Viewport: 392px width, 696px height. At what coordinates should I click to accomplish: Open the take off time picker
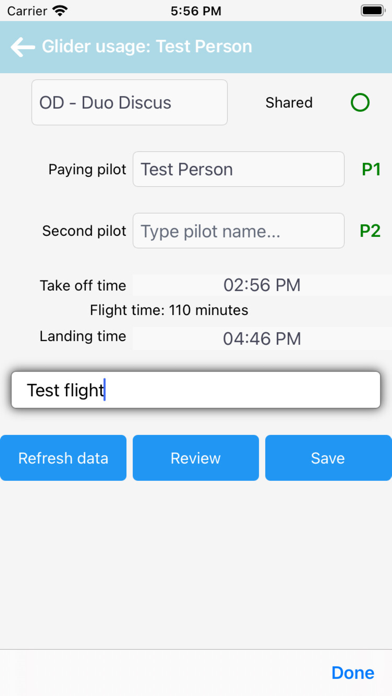tap(262, 285)
